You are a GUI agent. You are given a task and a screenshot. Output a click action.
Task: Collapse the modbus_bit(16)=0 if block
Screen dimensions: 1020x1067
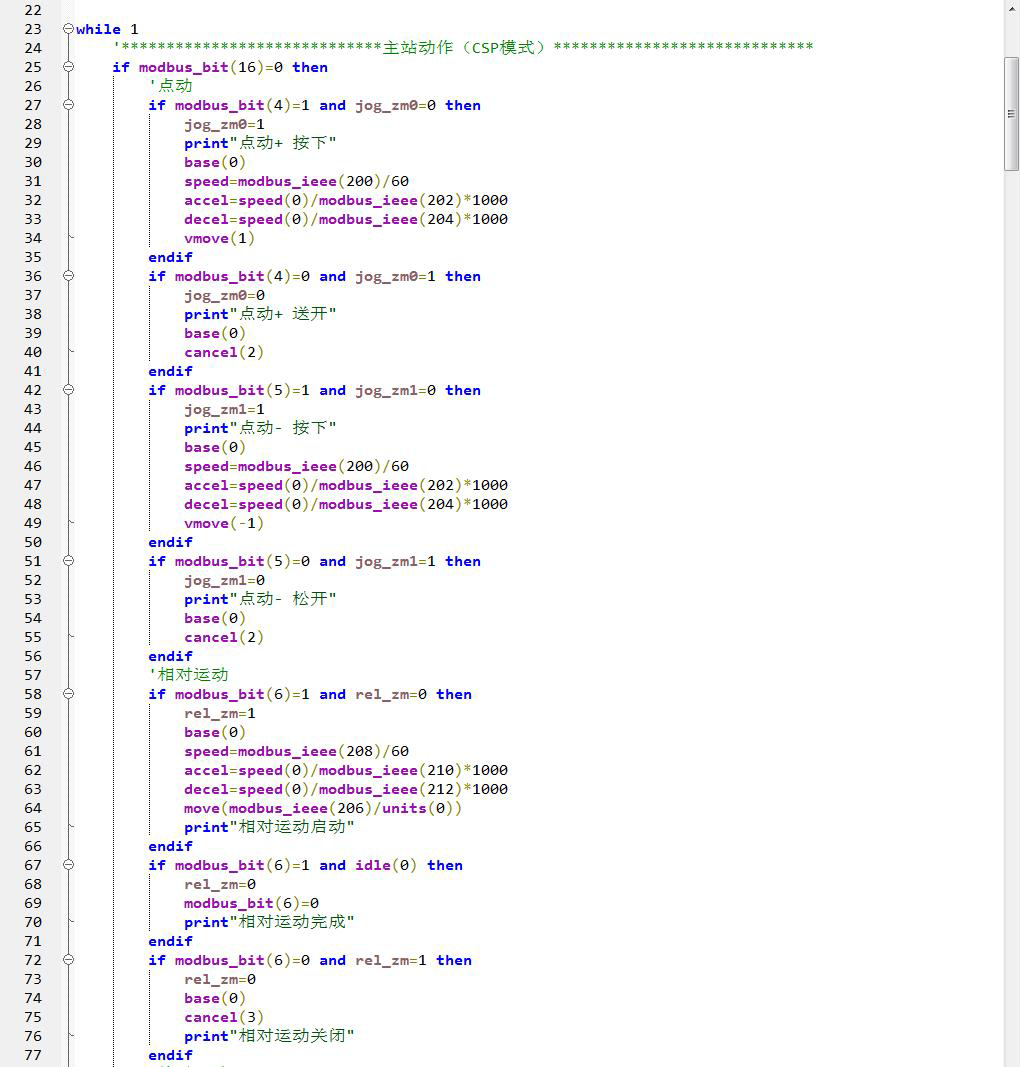68,67
